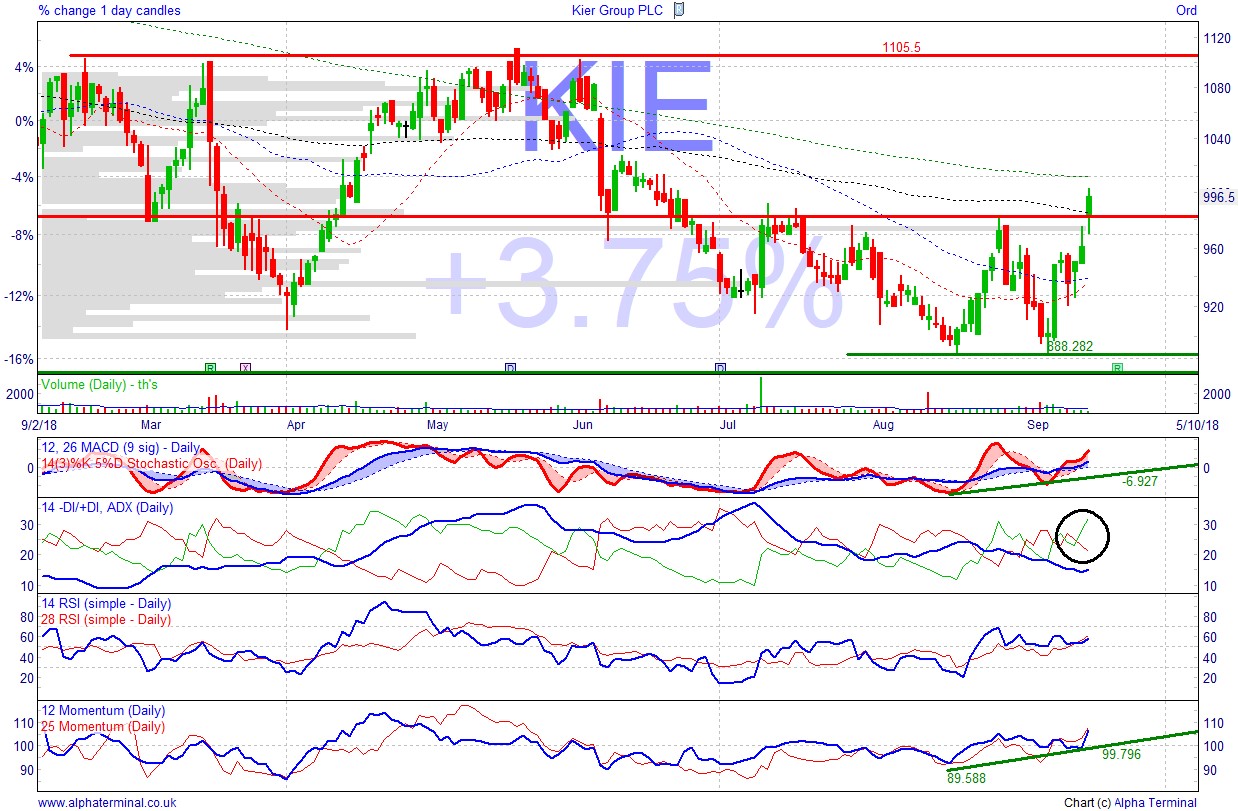Select the 888.282 support level label

[1070, 346]
